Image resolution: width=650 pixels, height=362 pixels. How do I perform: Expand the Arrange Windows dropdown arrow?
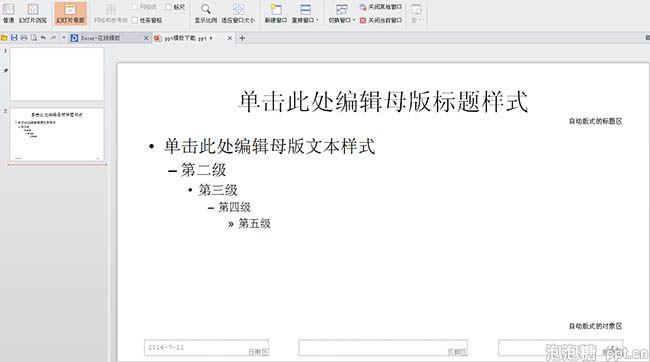tap(317, 20)
